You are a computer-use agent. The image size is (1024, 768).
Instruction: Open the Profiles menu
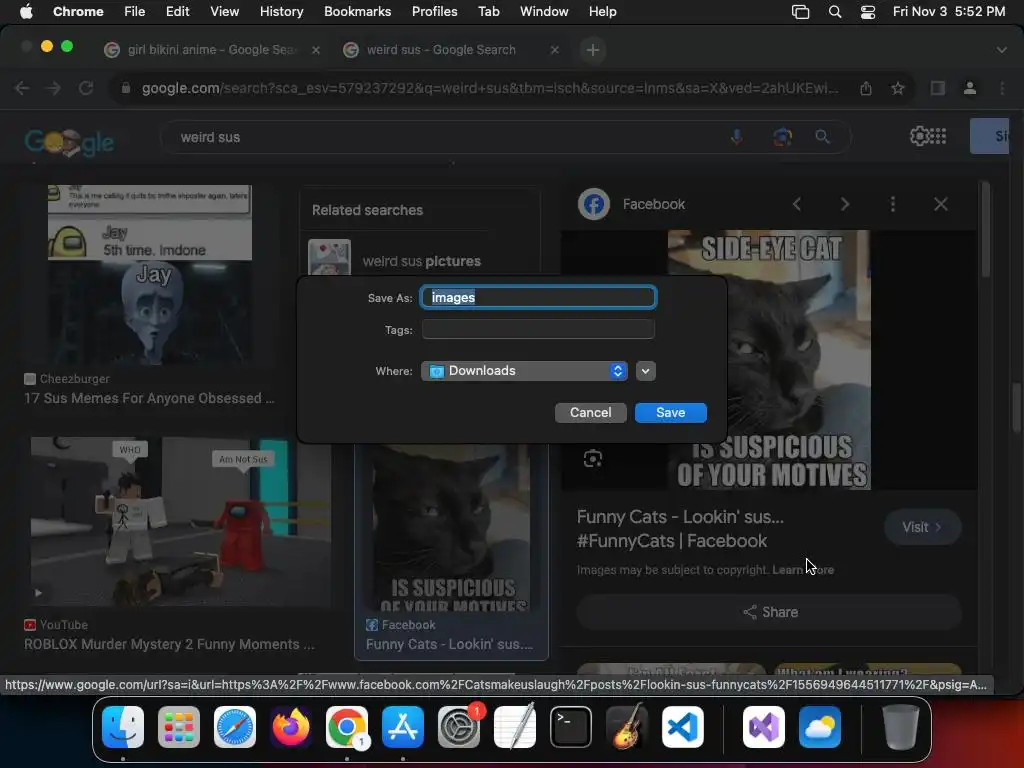click(434, 11)
